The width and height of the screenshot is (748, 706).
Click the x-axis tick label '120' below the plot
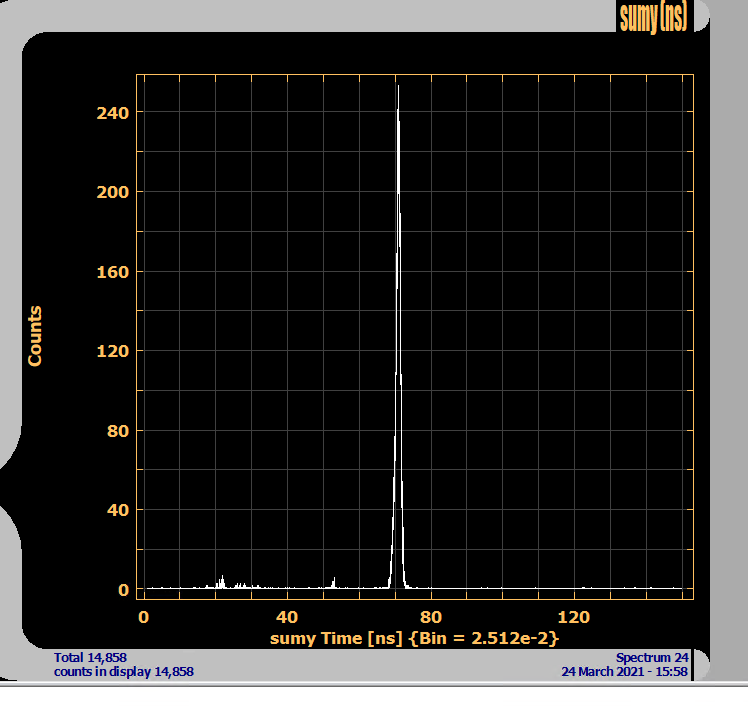coord(574,617)
